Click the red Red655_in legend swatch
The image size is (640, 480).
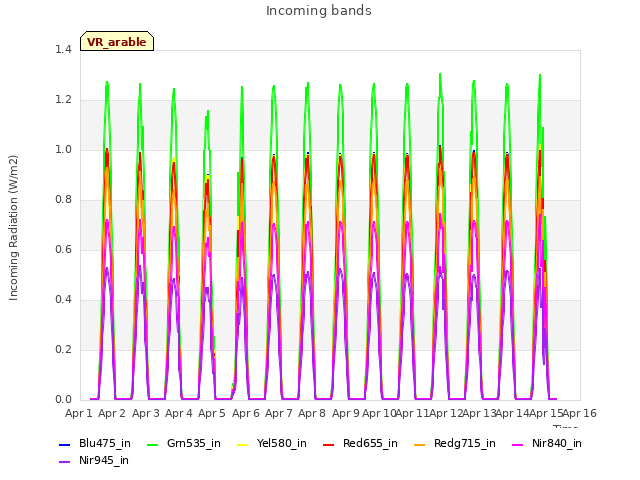pyautogui.click(x=329, y=444)
